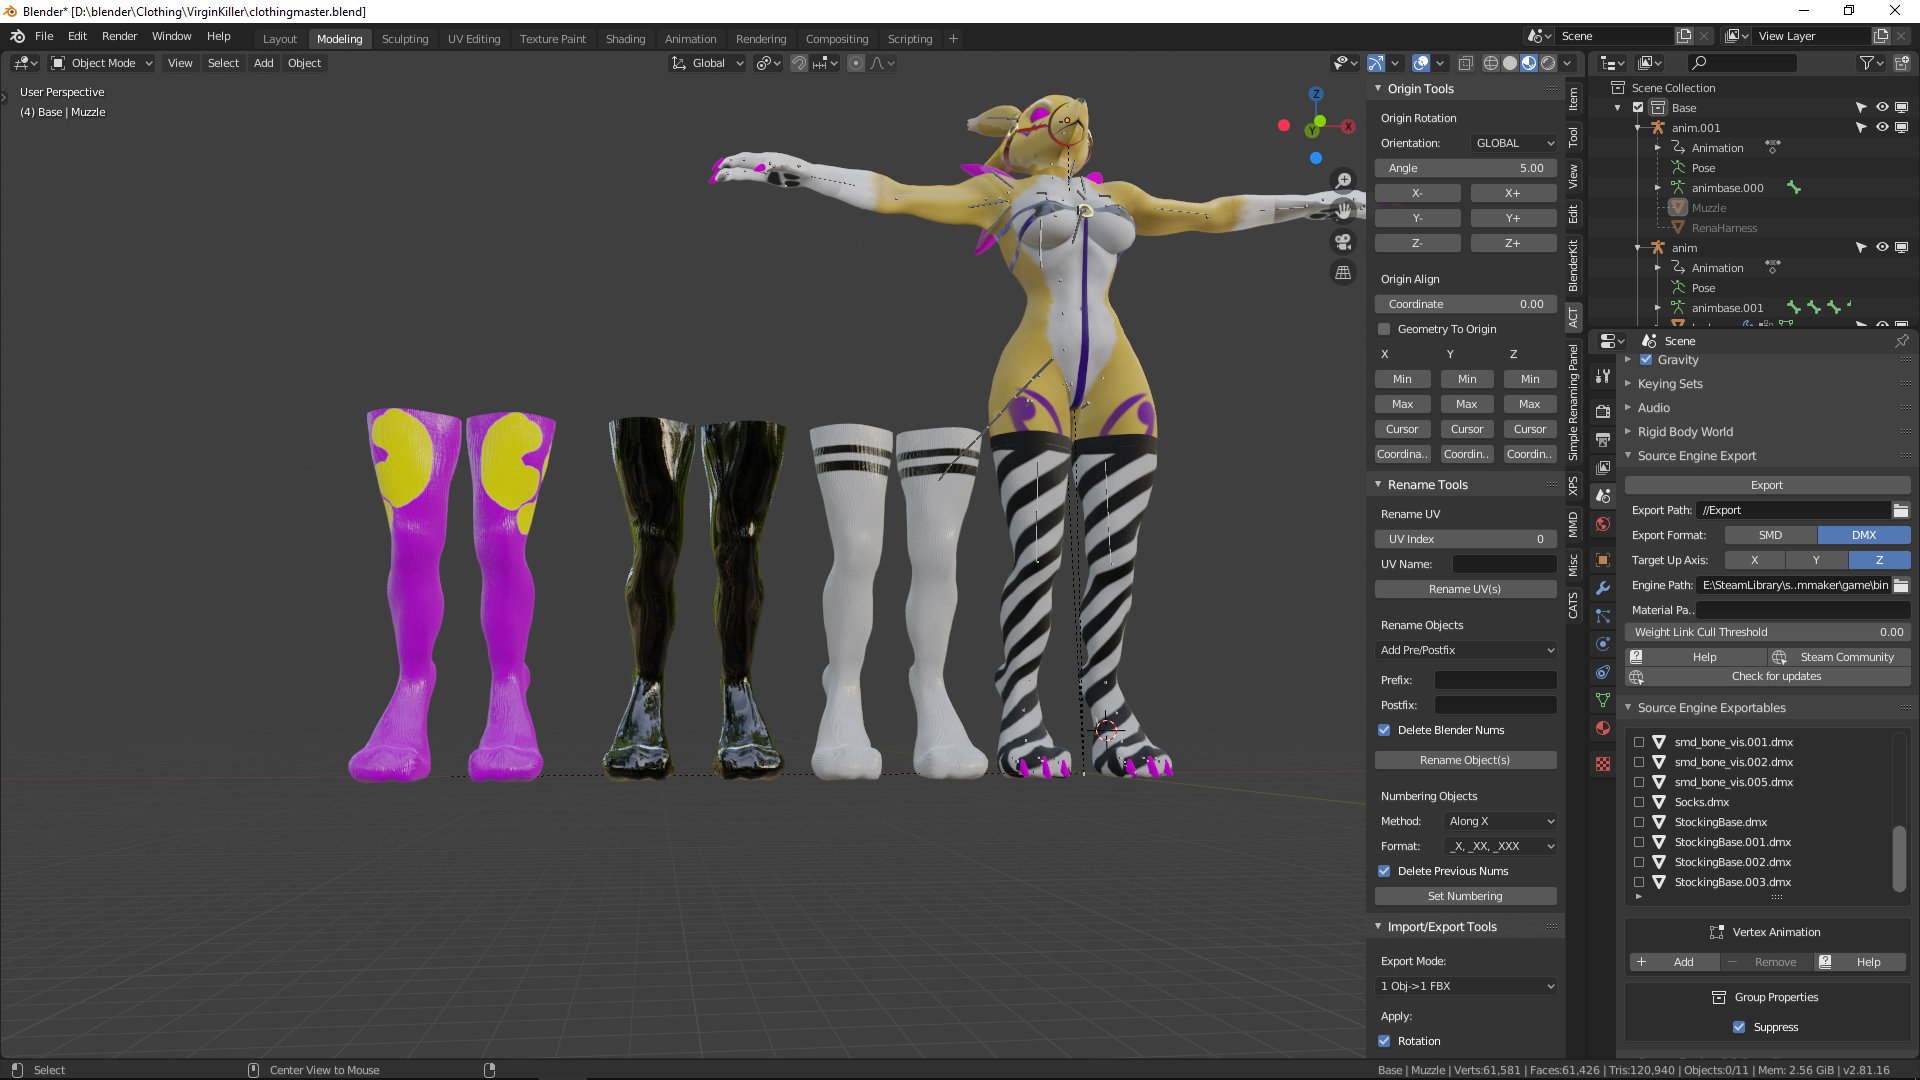Open the Material properties tab icon
Image resolution: width=1920 pixels, height=1080 pixels.
coord(1603,729)
